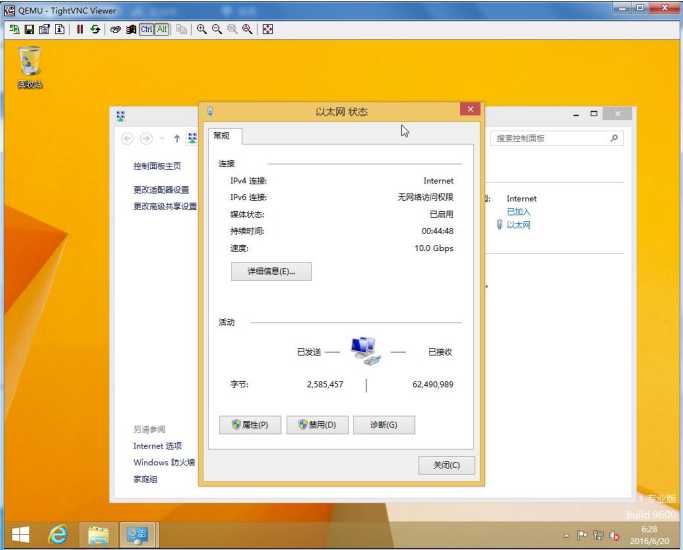Click the Control Panel taskbar button
Viewport: 683px width, 550px height.
click(137, 535)
